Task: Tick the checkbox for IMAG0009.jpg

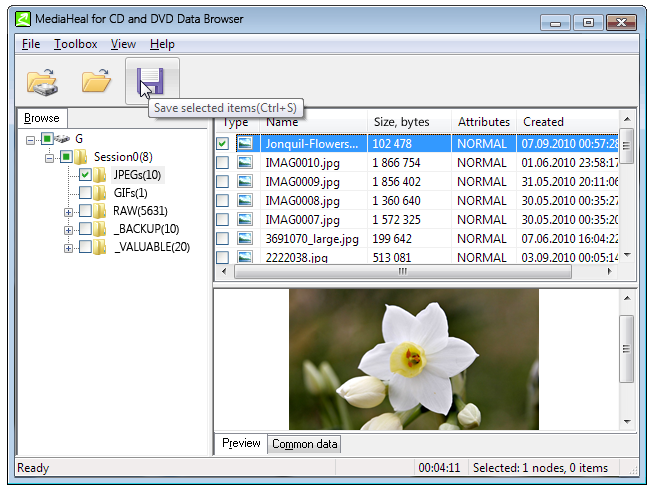Action: click(x=222, y=182)
